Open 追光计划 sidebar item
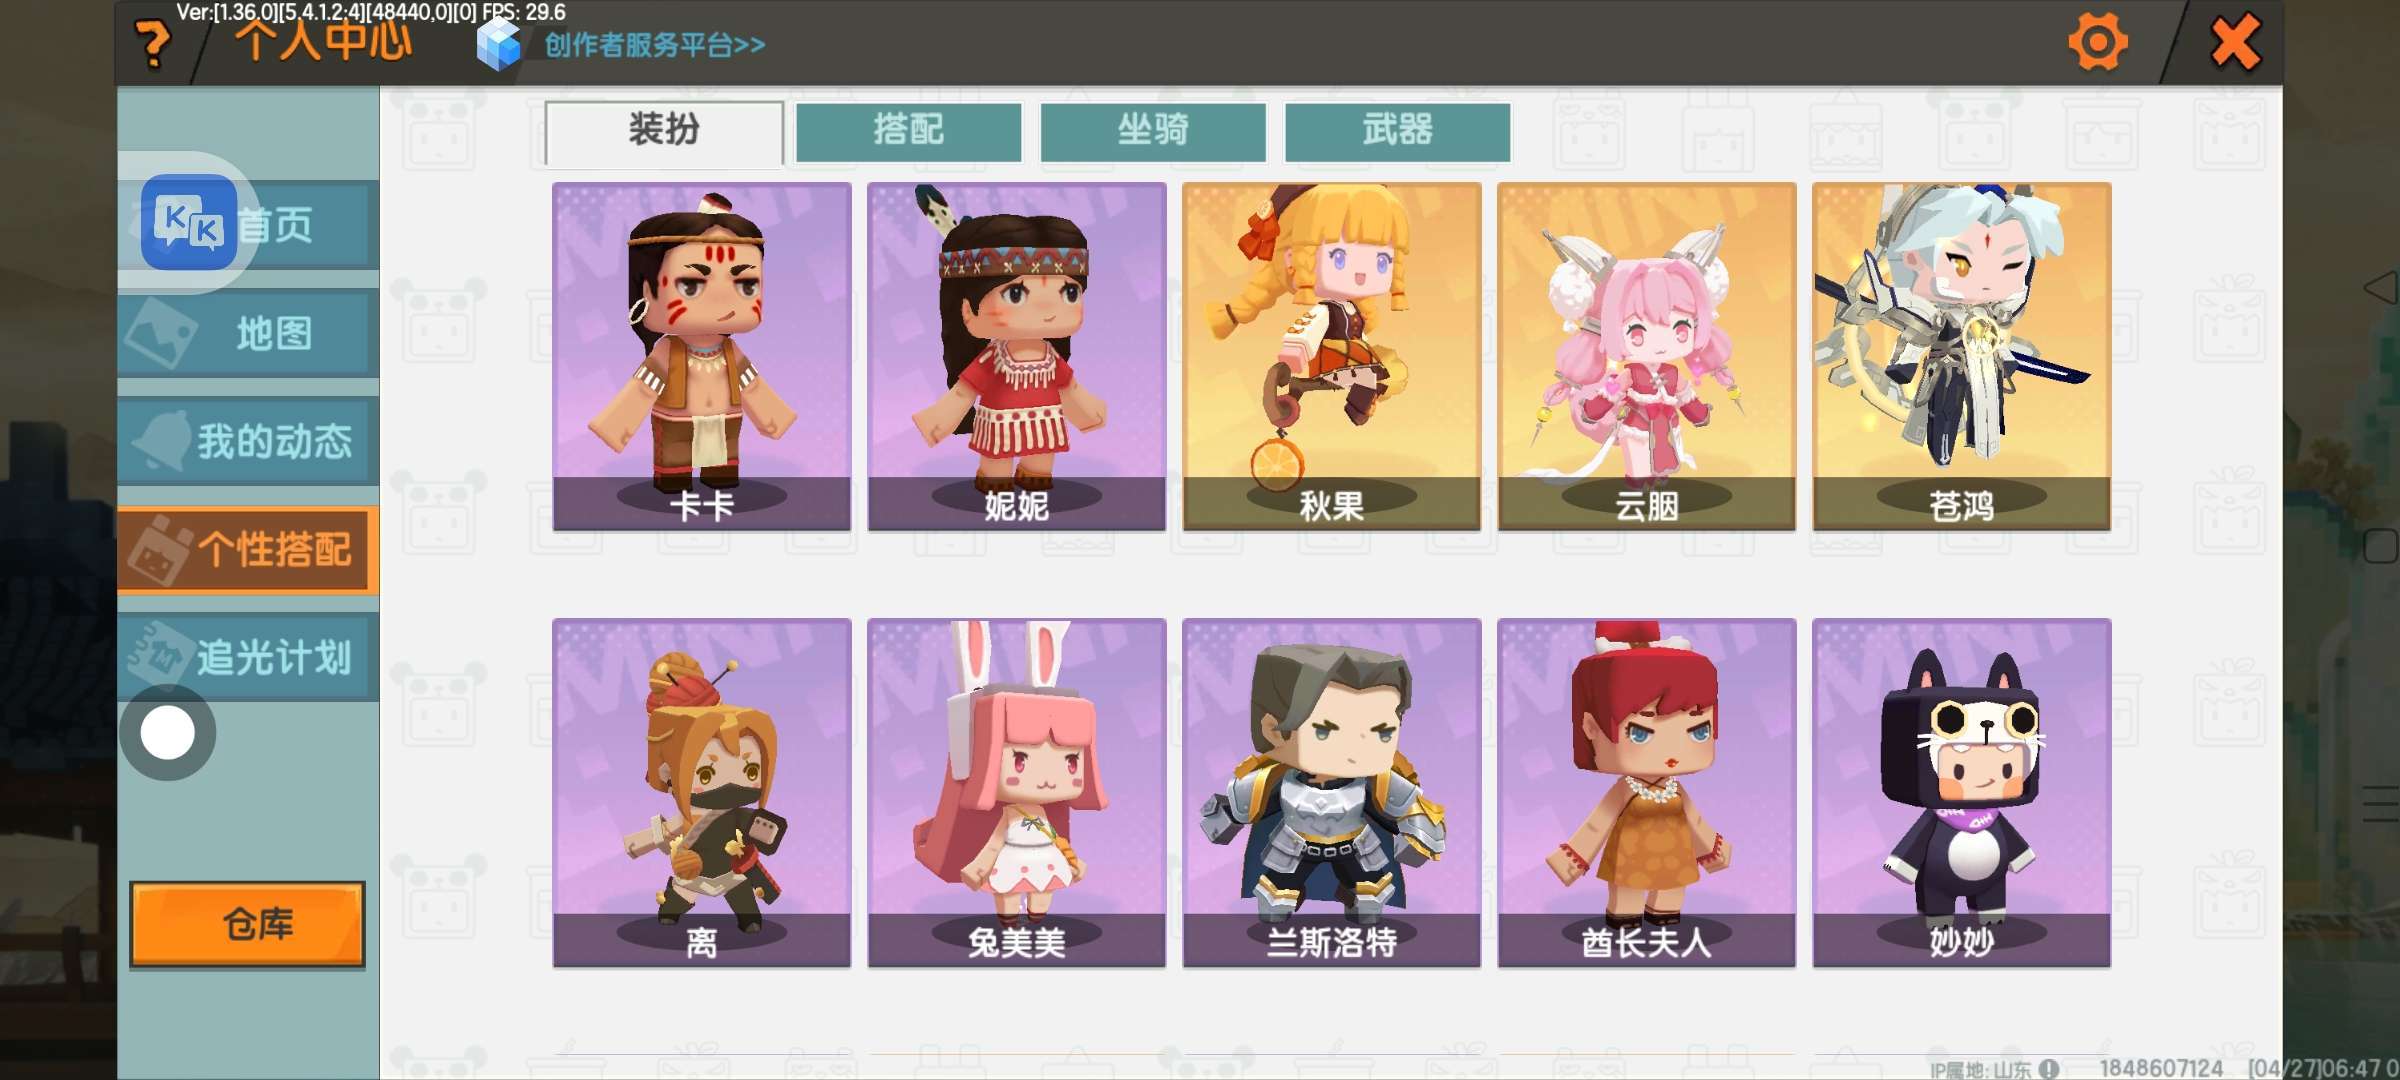 pyautogui.click(x=248, y=657)
